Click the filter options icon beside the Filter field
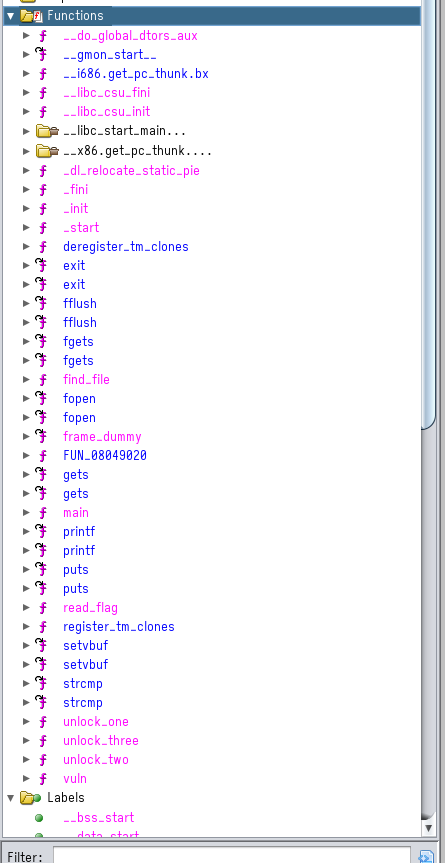Viewport: 446px width, 863px height. [426, 856]
